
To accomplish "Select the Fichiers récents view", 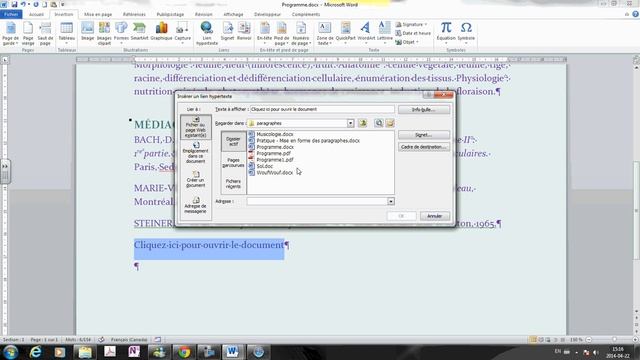I will [x=233, y=183].
